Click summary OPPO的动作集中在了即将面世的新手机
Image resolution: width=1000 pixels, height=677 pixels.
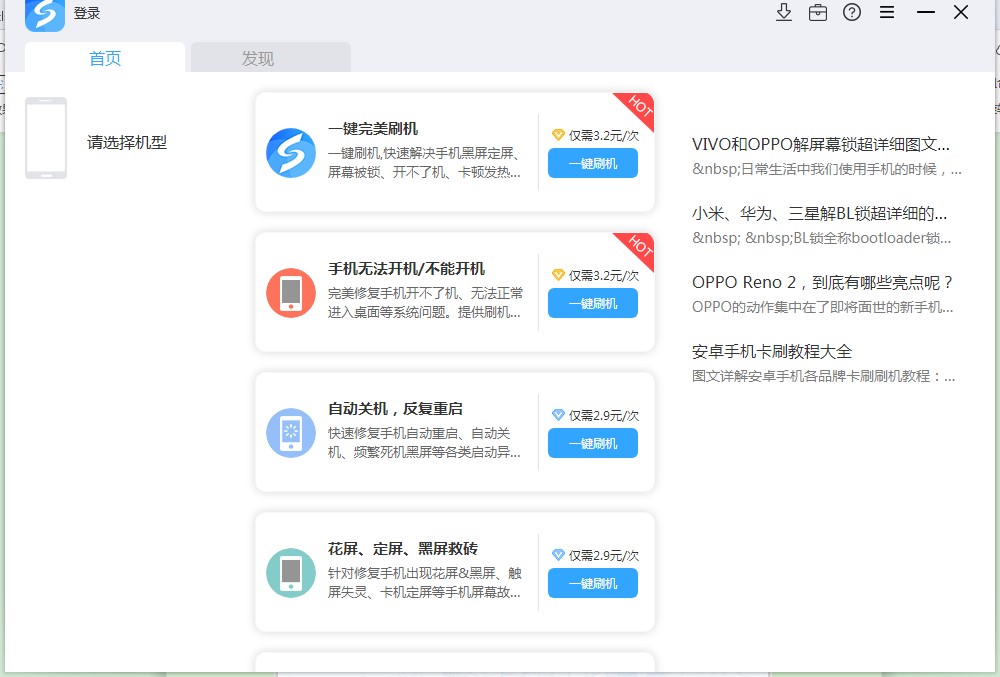tap(823, 307)
